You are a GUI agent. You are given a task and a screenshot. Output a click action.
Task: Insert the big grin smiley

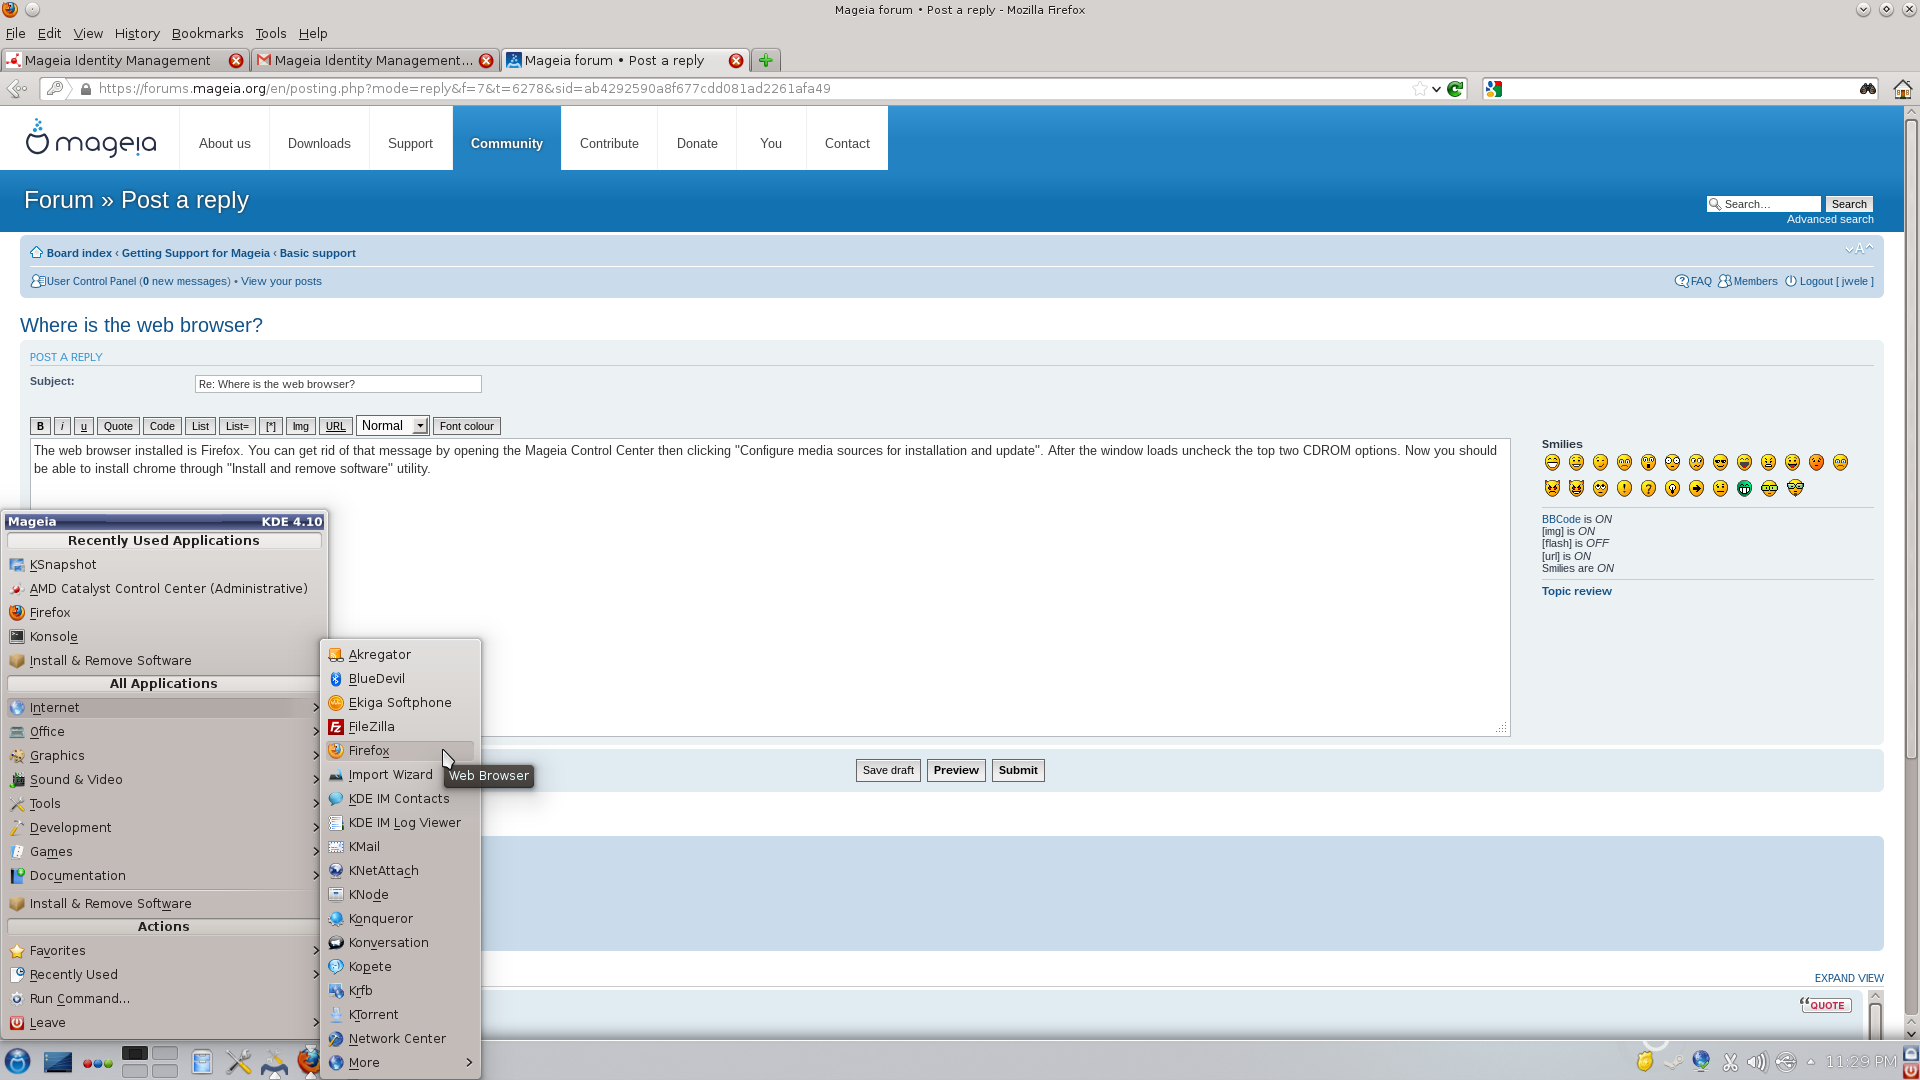click(x=1552, y=463)
